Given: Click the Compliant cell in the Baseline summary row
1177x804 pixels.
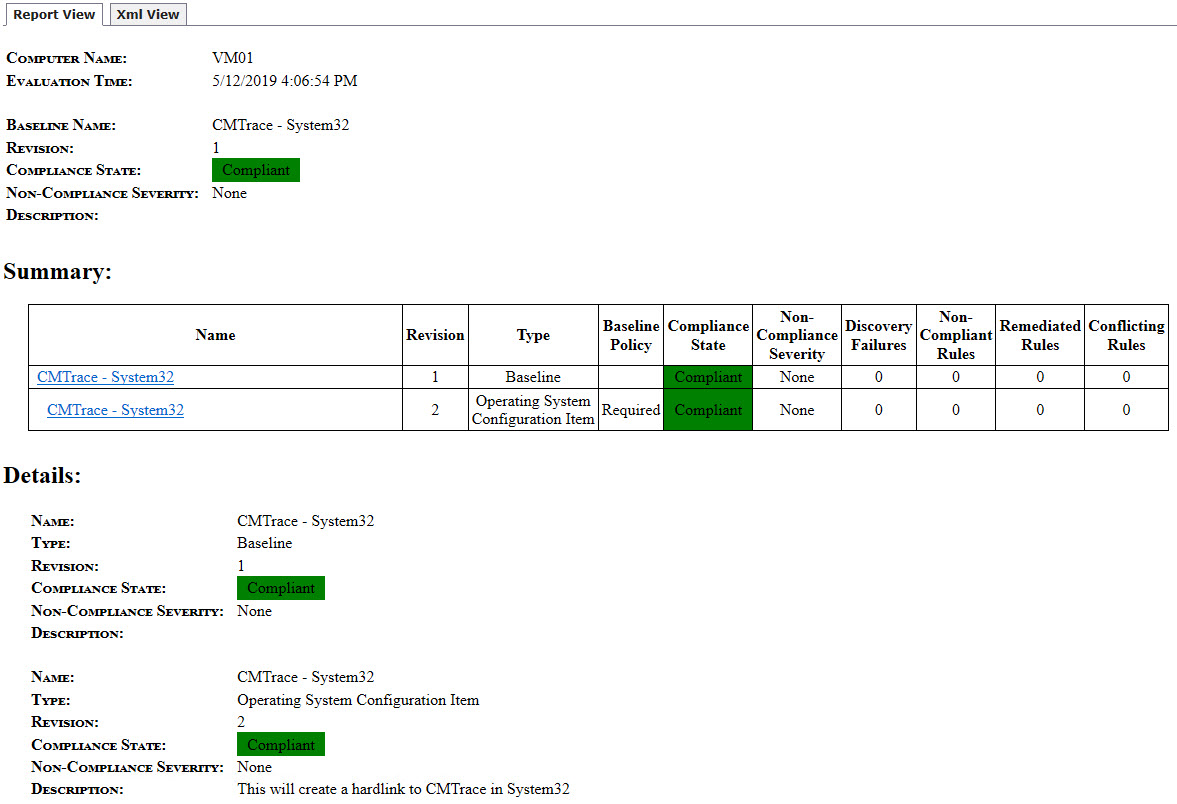Looking at the screenshot, I should click(x=708, y=377).
